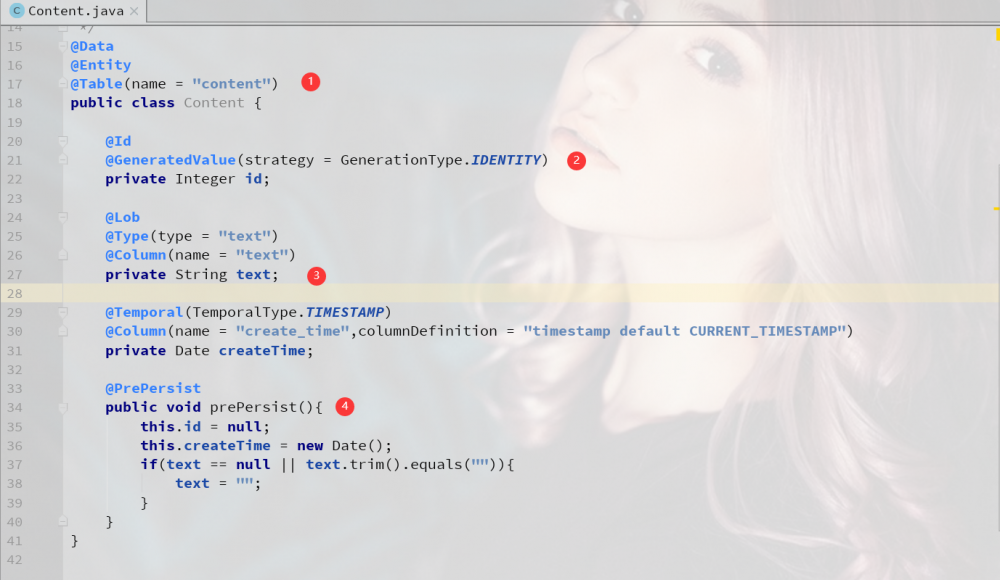Screen dimensions: 1000x580
Task: Collapse the @Data annotation fold region
Action: [62, 46]
